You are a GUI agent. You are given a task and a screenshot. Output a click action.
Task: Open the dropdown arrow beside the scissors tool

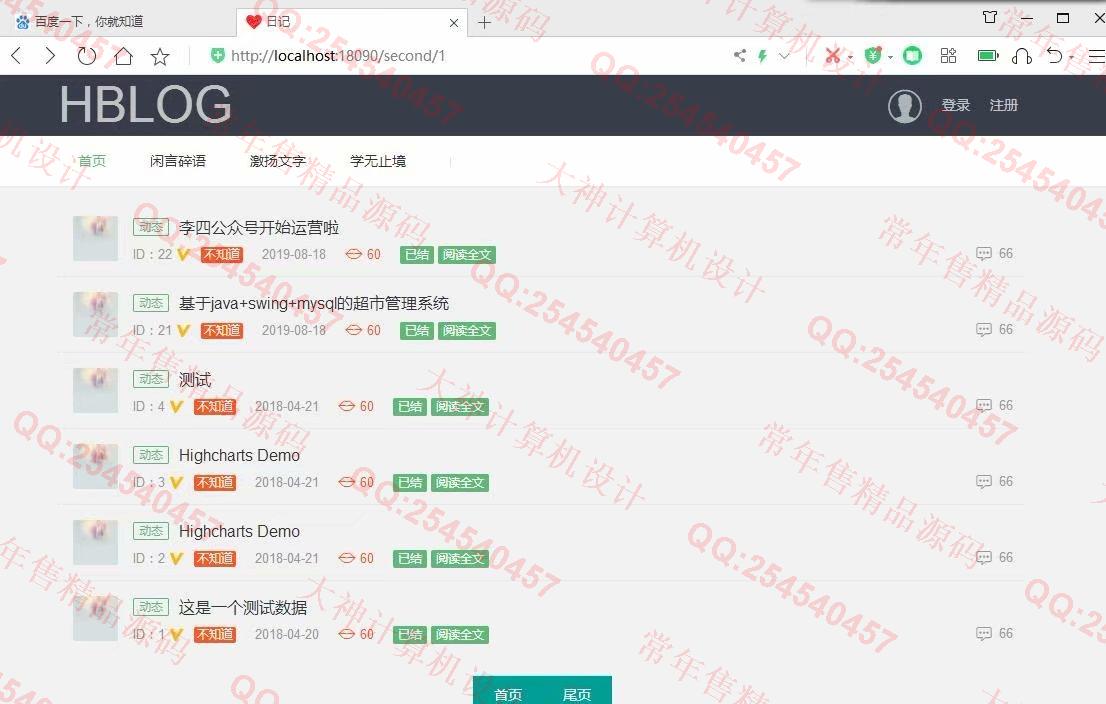[x=850, y=57]
